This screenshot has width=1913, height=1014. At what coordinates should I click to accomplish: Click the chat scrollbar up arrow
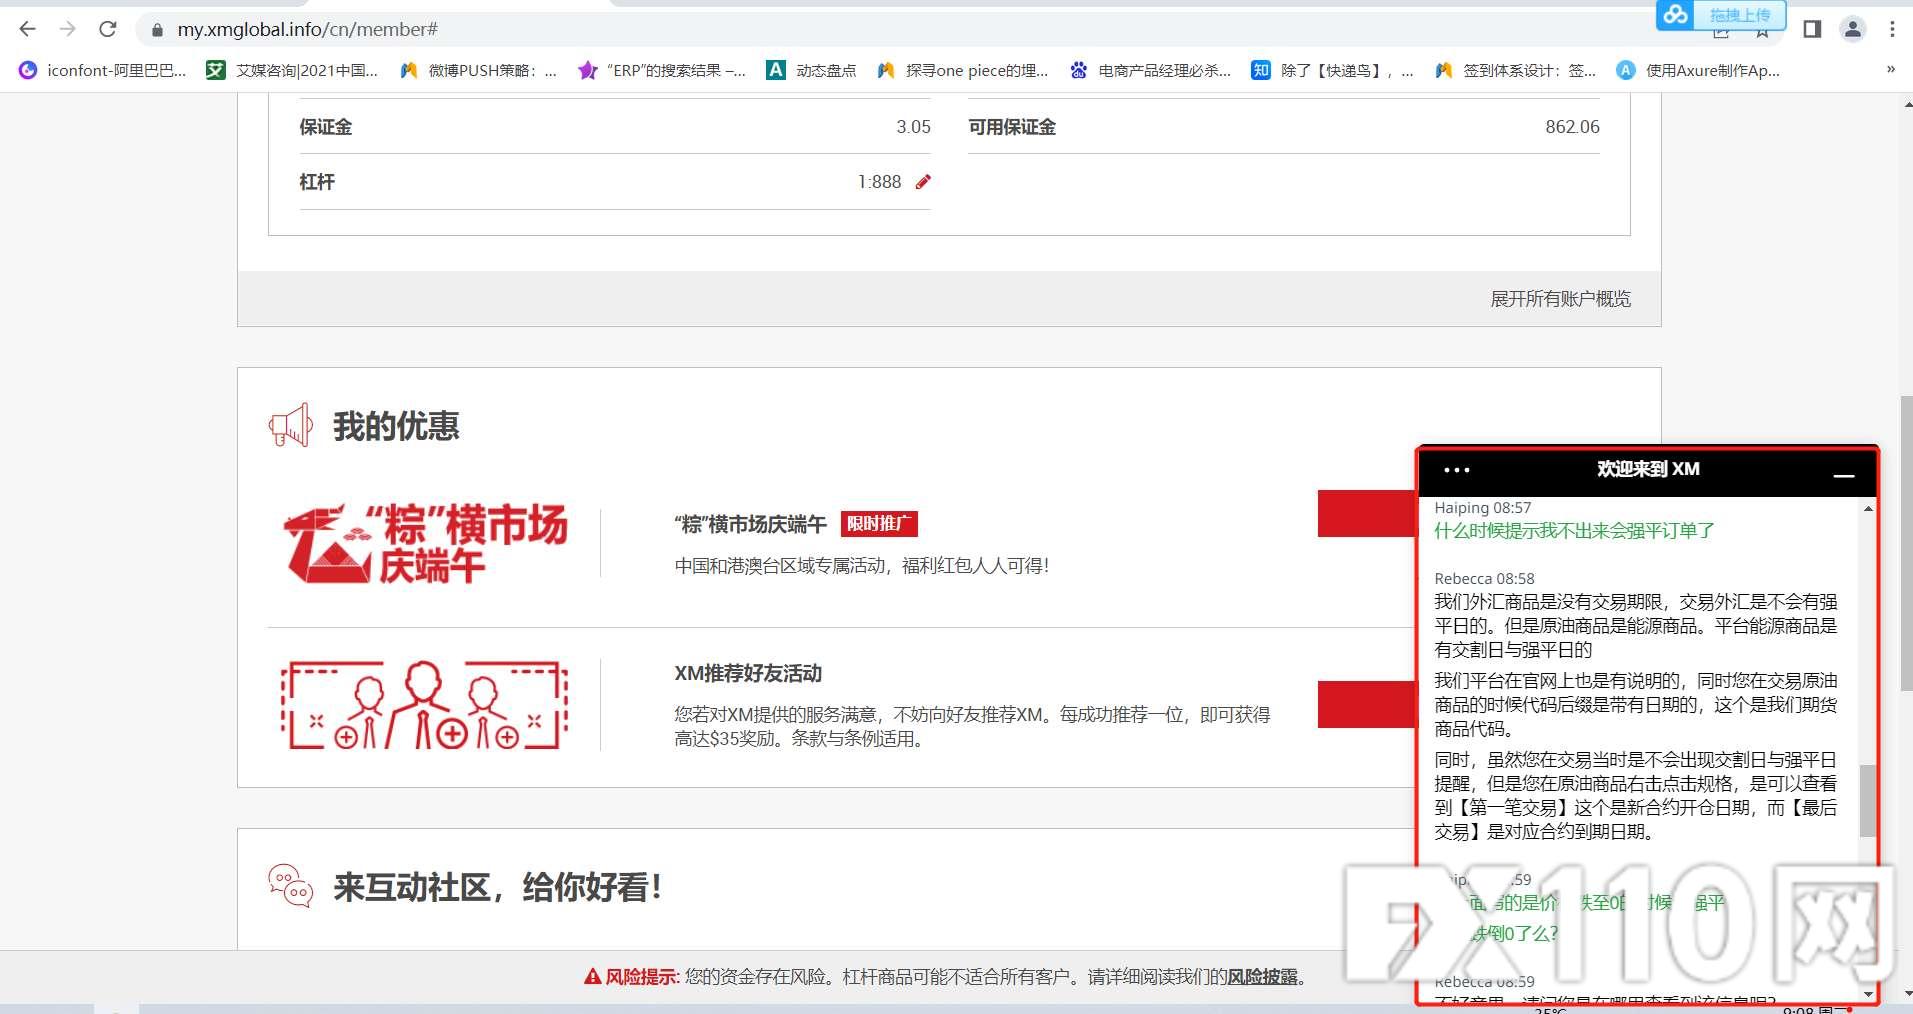click(x=1867, y=509)
